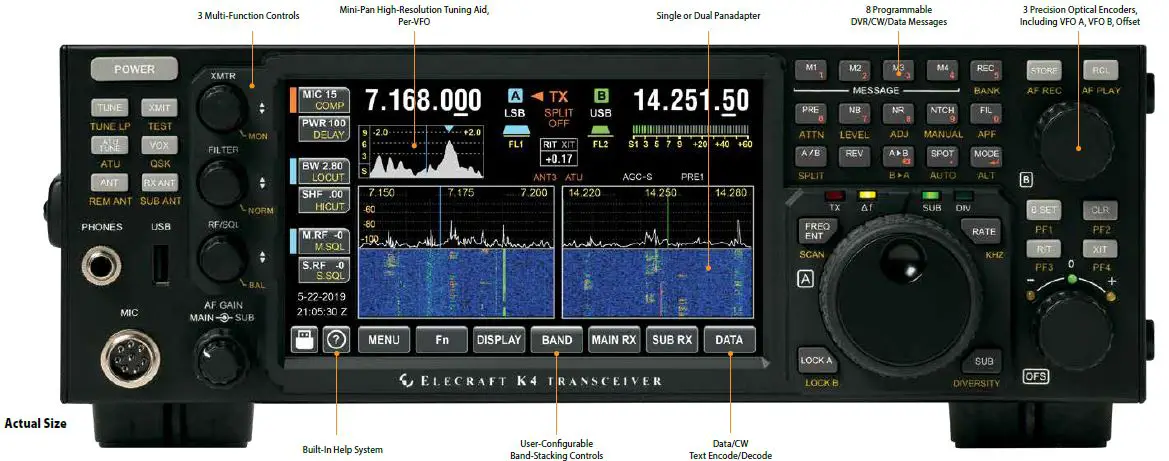Toggle noise reduction with the NR button

pyautogui.click(x=898, y=113)
